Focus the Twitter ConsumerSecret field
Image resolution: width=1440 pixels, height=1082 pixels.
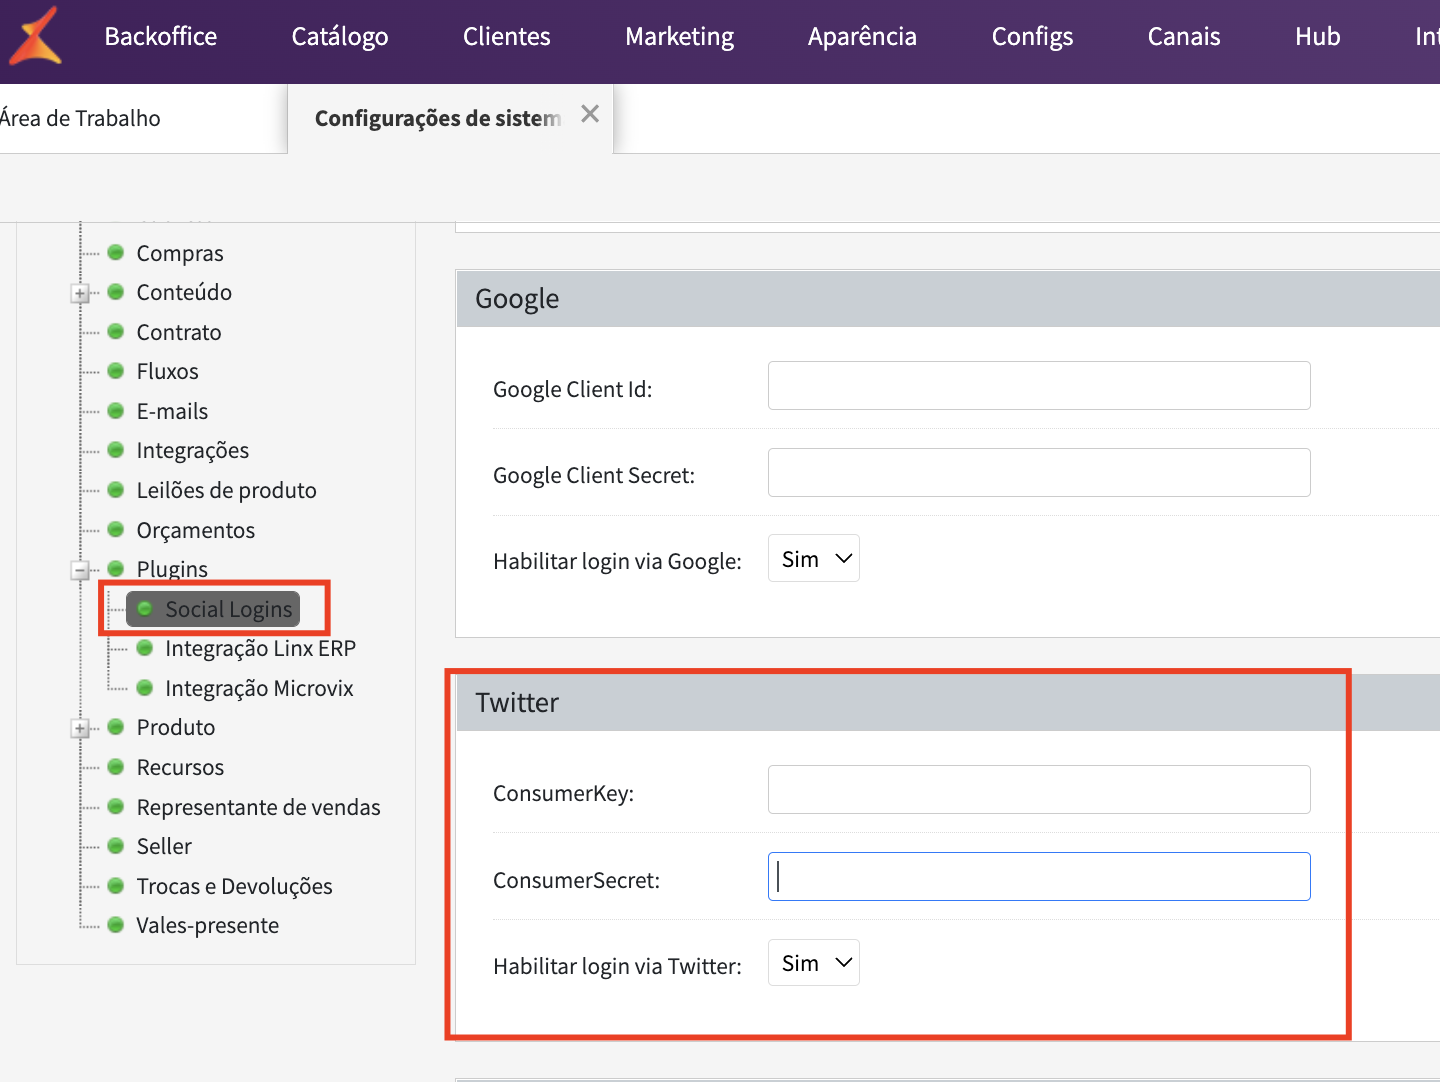(1039, 876)
